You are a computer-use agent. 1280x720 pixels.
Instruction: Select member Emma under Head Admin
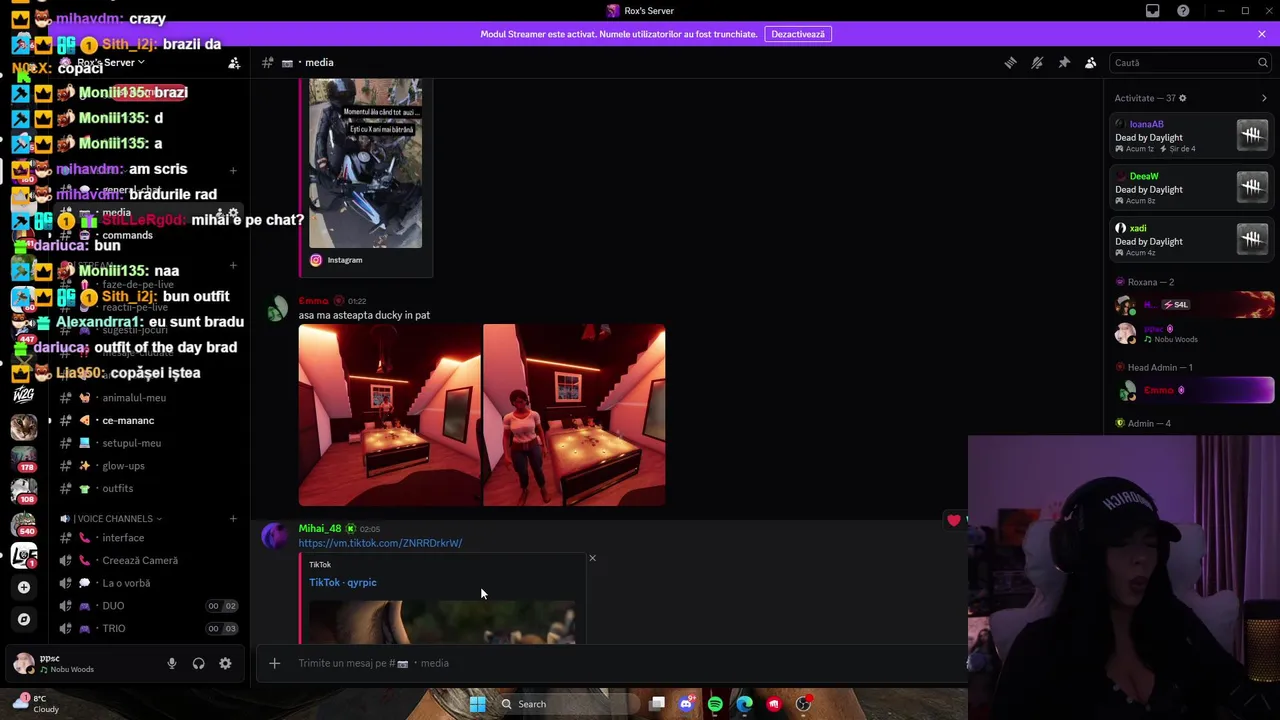[1193, 390]
